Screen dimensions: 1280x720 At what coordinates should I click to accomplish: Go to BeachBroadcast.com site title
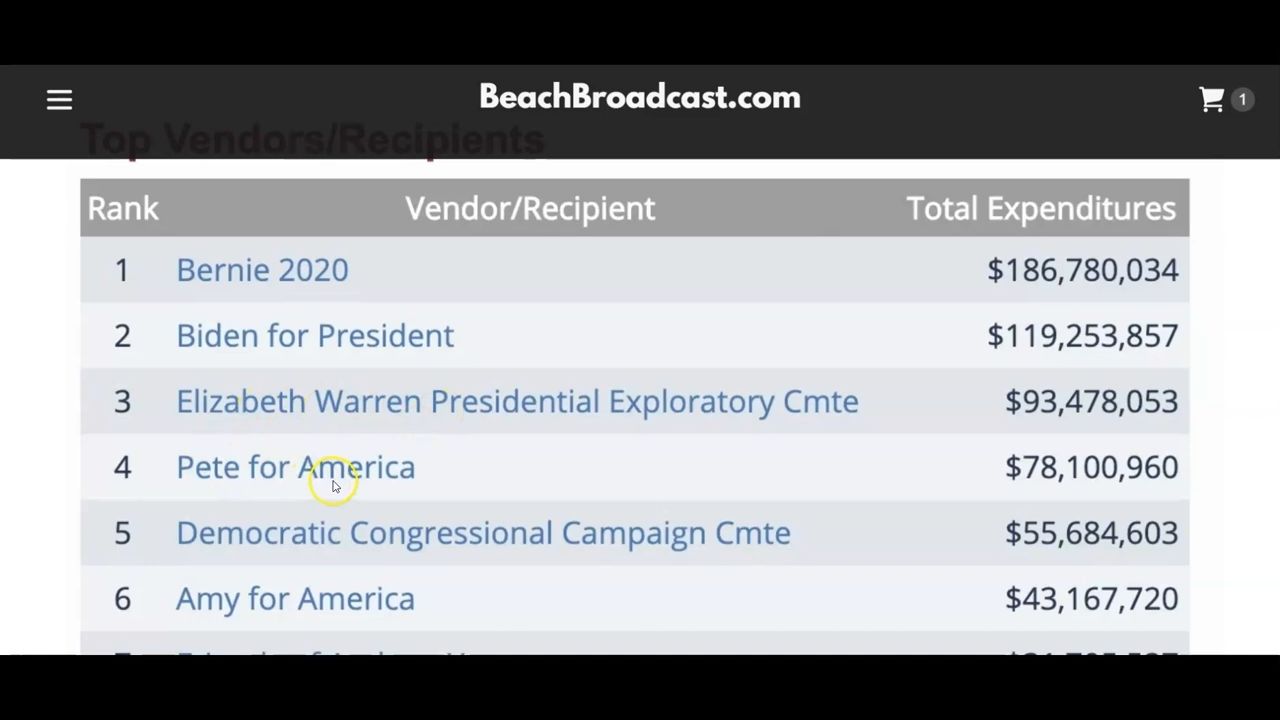(x=640, y=97)
